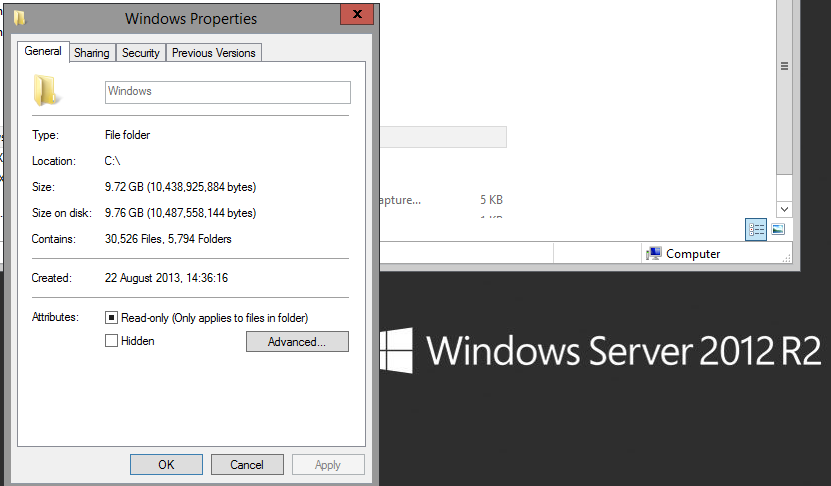The width and height of the screenshot is (831, 486).
Task: Click the Location value C:\
Action: tap(112, 161)
